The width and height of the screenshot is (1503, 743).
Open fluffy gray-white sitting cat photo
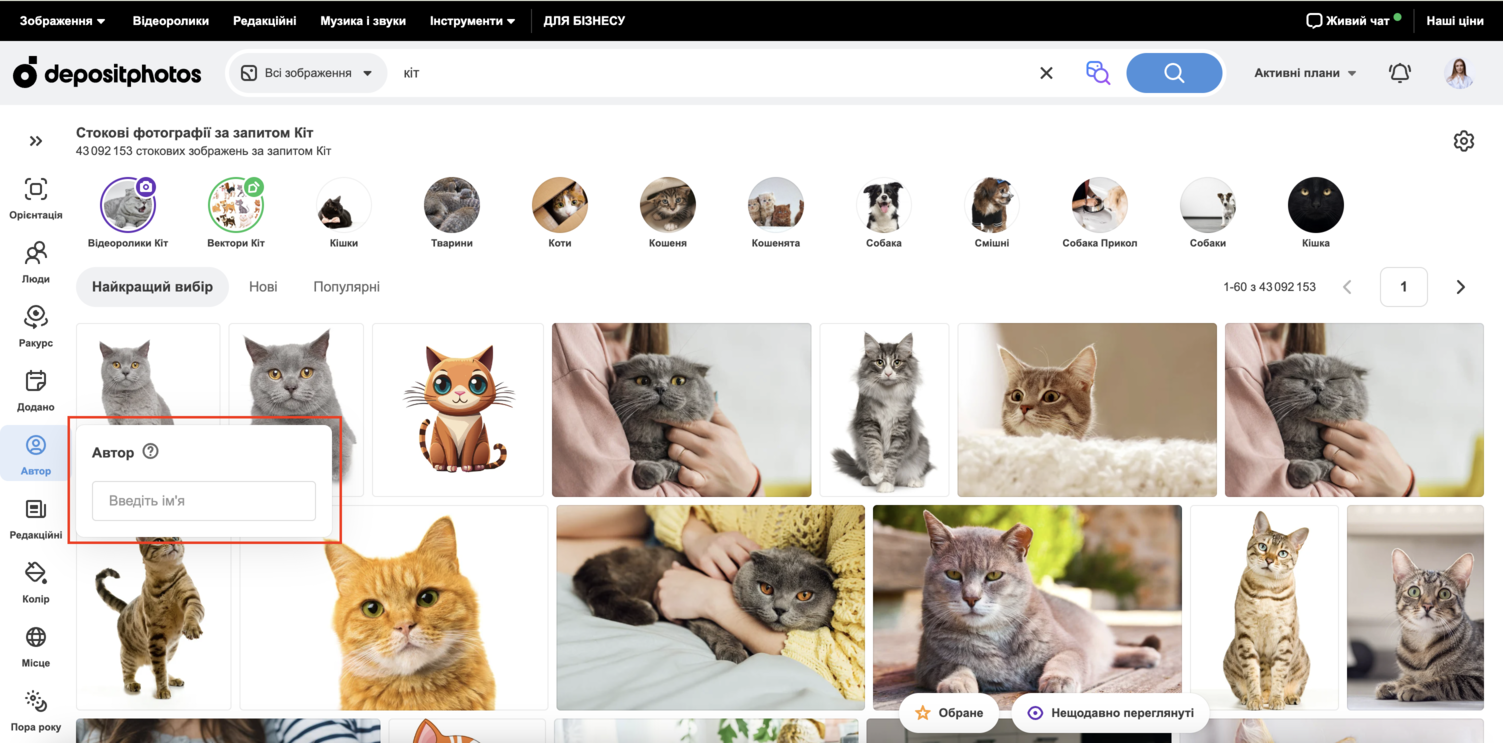pos(884,410)
